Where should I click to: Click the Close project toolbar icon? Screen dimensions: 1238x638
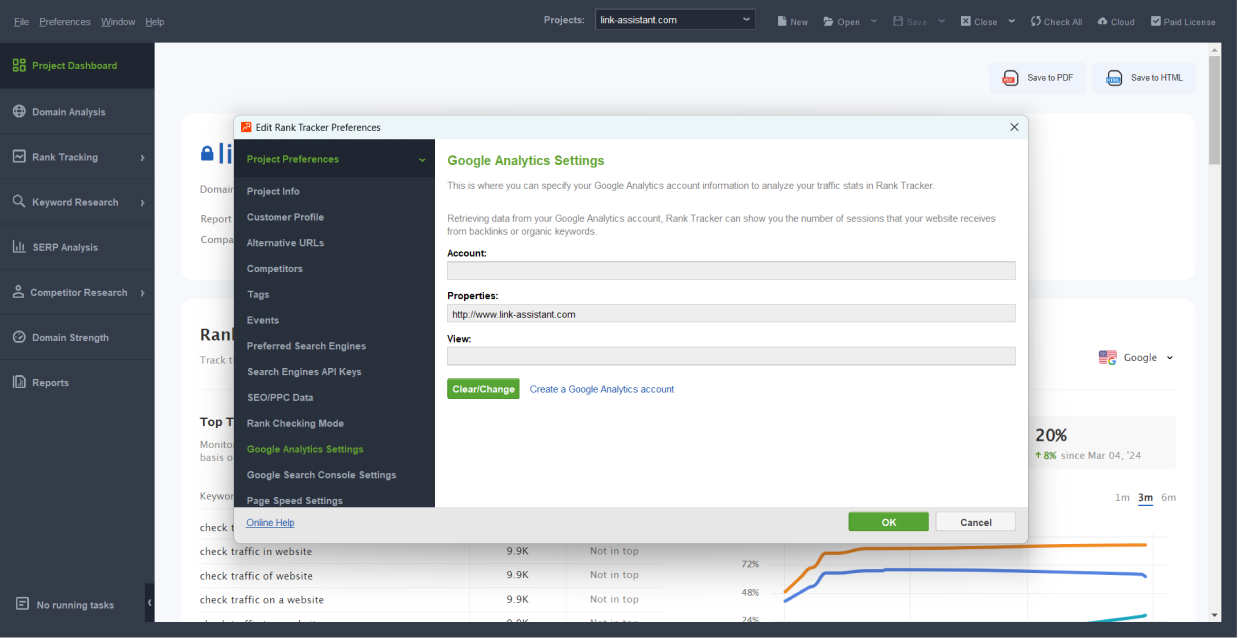pyautogui.click(x=966, y=21)
